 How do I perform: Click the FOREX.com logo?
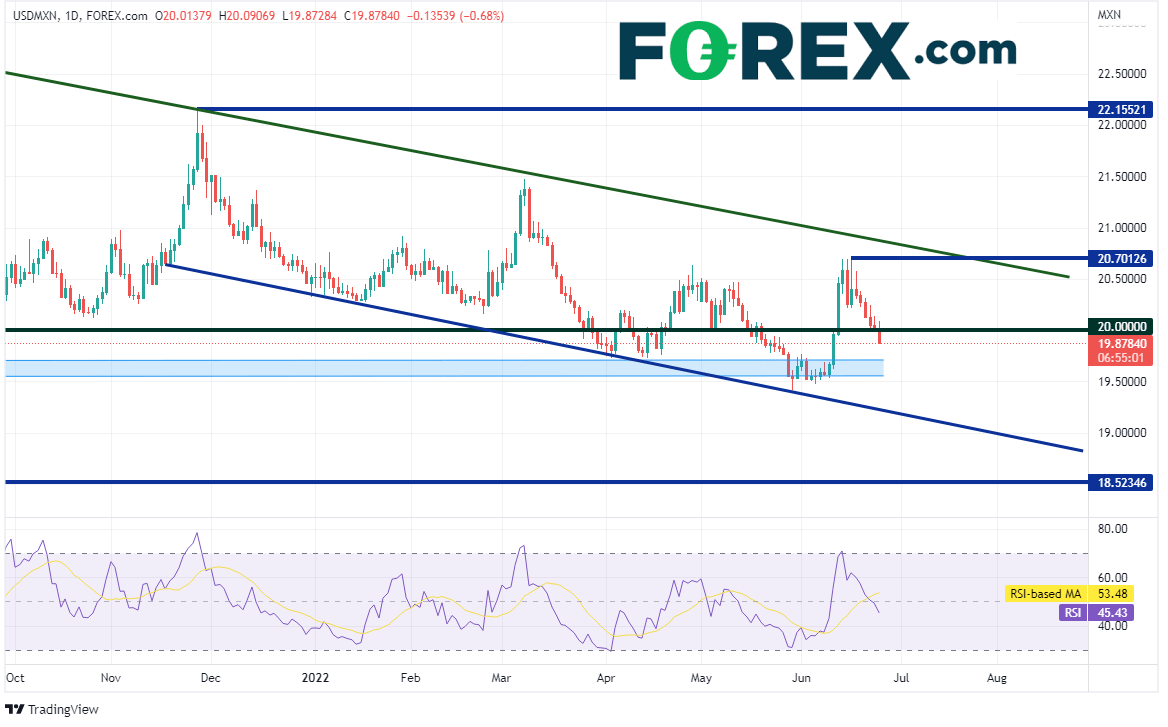[817, 51]
